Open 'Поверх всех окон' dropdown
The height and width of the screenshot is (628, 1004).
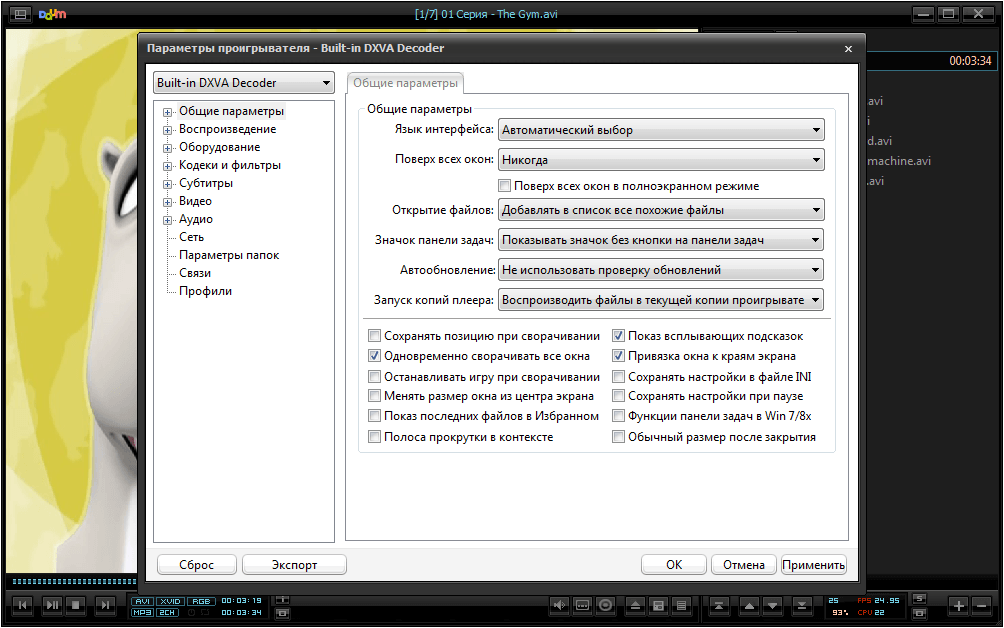click(x=661, y=159)
